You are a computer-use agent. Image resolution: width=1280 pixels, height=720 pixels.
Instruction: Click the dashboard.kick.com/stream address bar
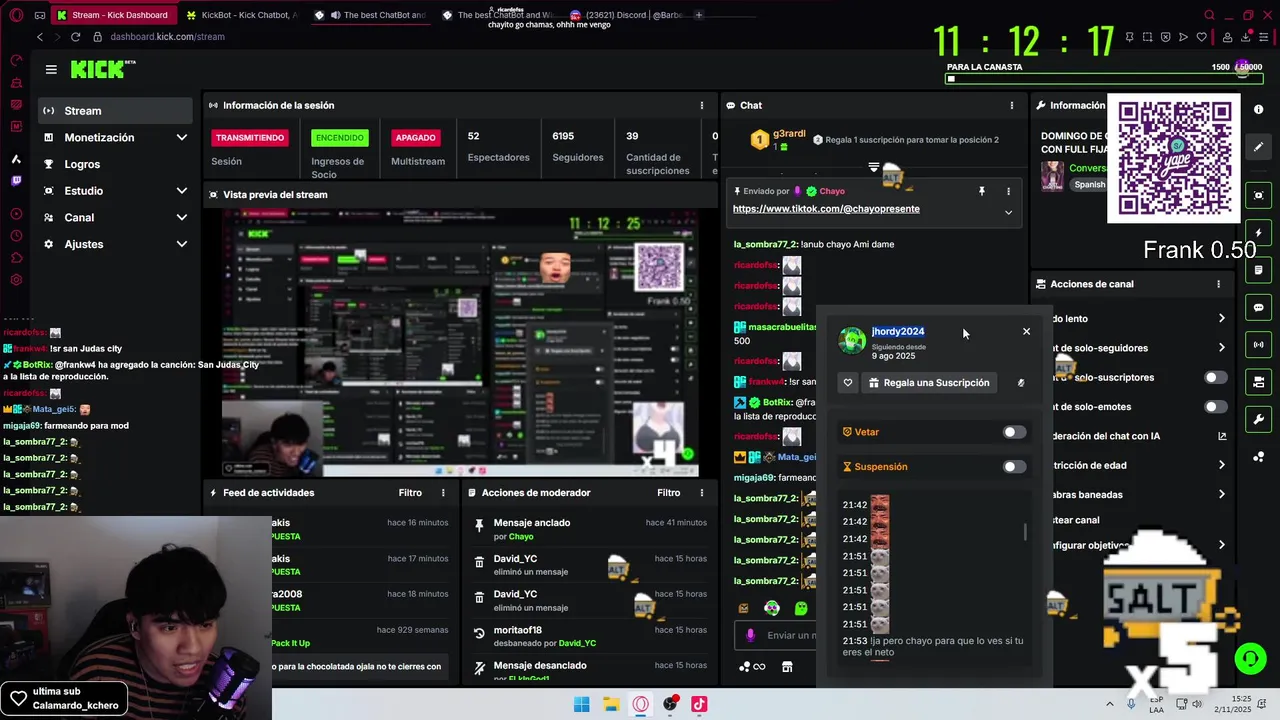tap(167, 37)
